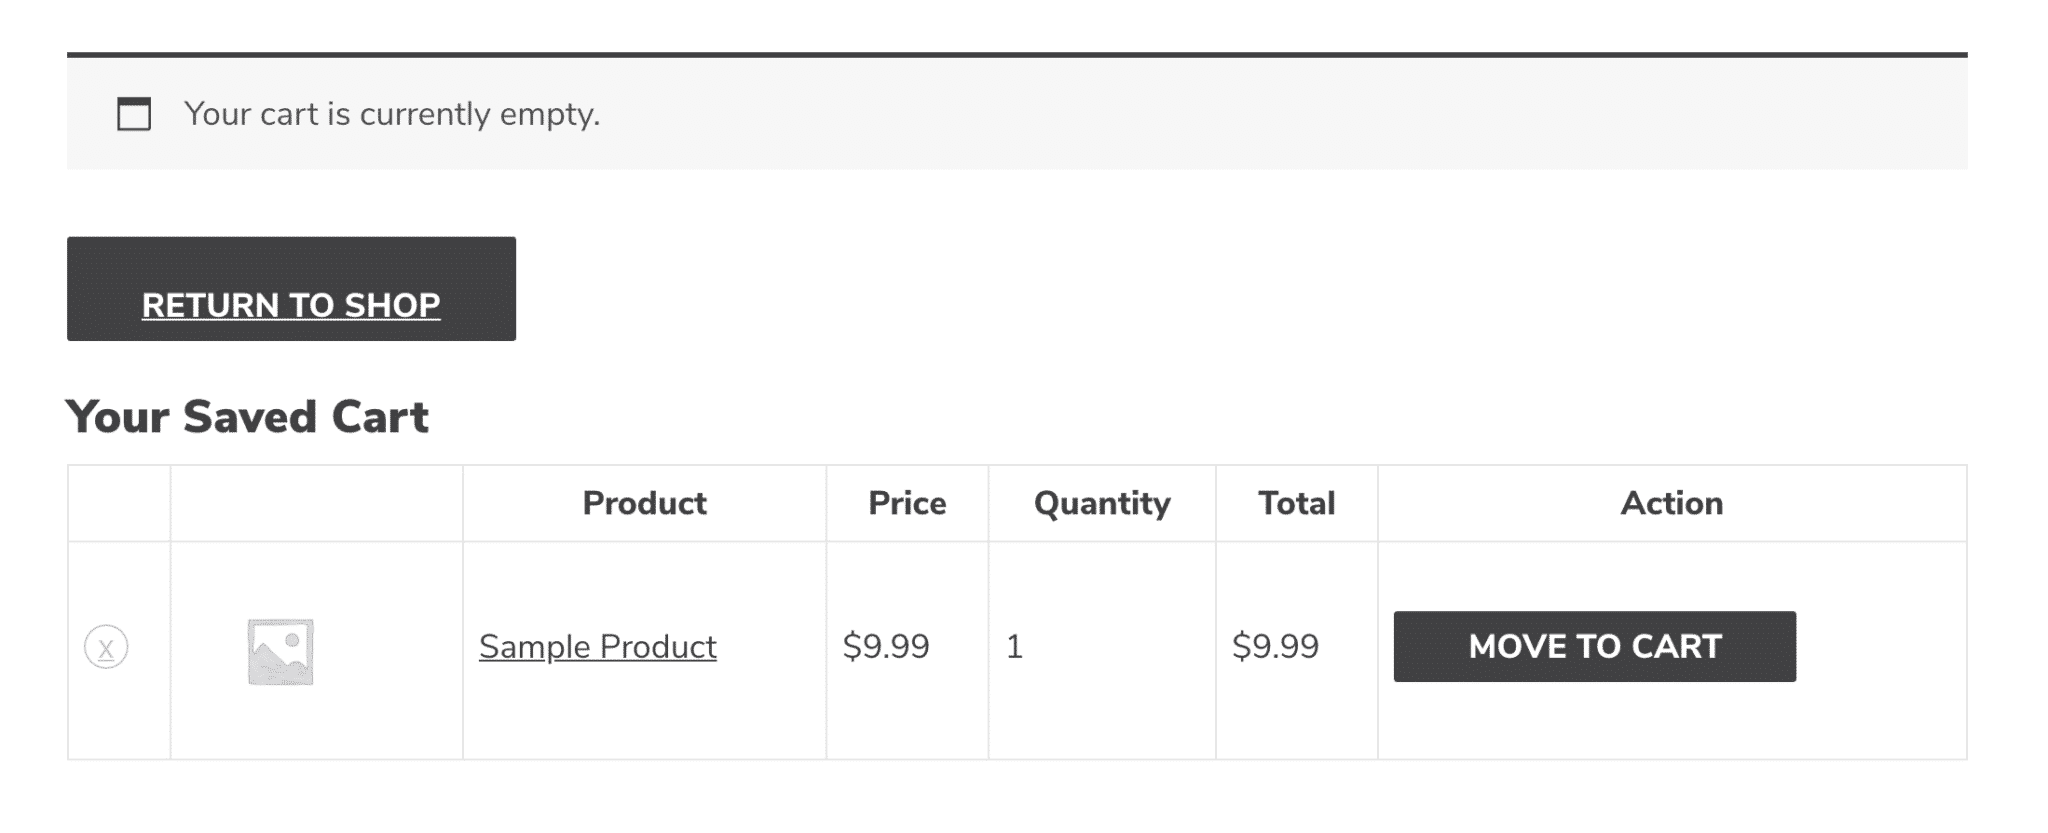Click the Action column header
Image resolution: width=2048 pixels, height=833 pixels.
pos(1672,503)
